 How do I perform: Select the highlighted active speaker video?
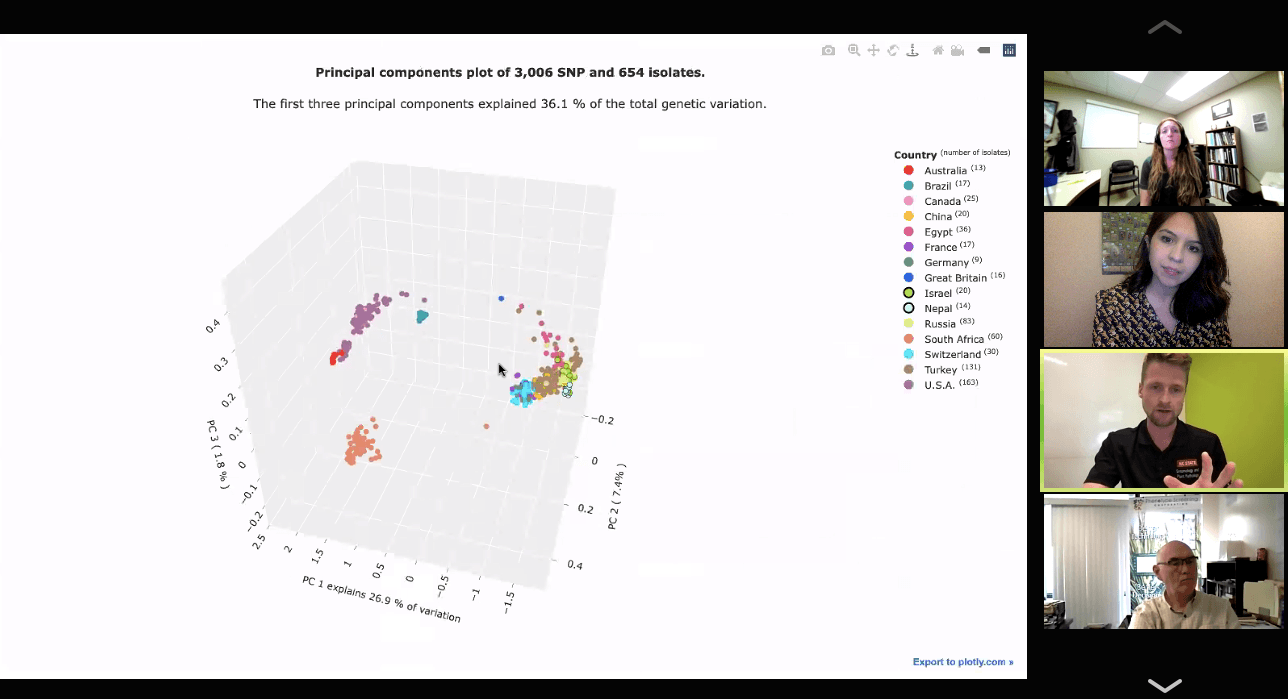(x=1164, y=420)
